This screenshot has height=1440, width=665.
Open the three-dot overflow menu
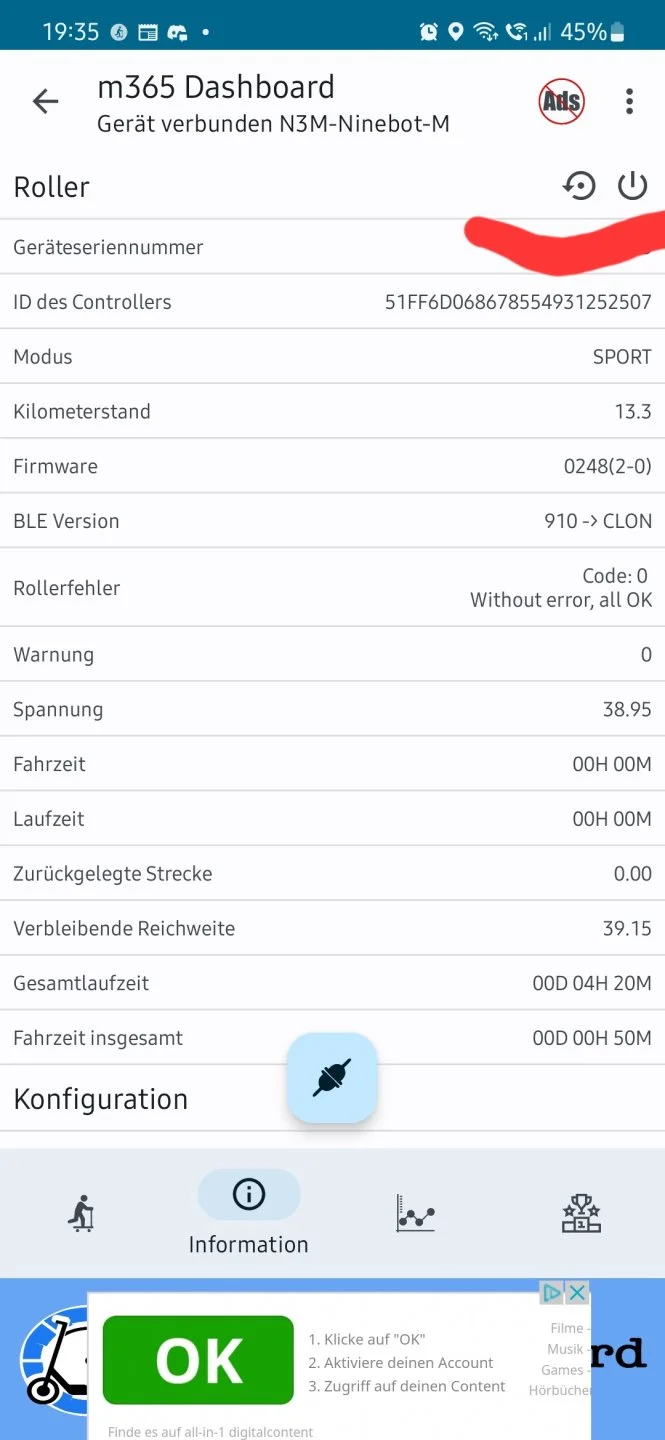(x=629, y=101)
